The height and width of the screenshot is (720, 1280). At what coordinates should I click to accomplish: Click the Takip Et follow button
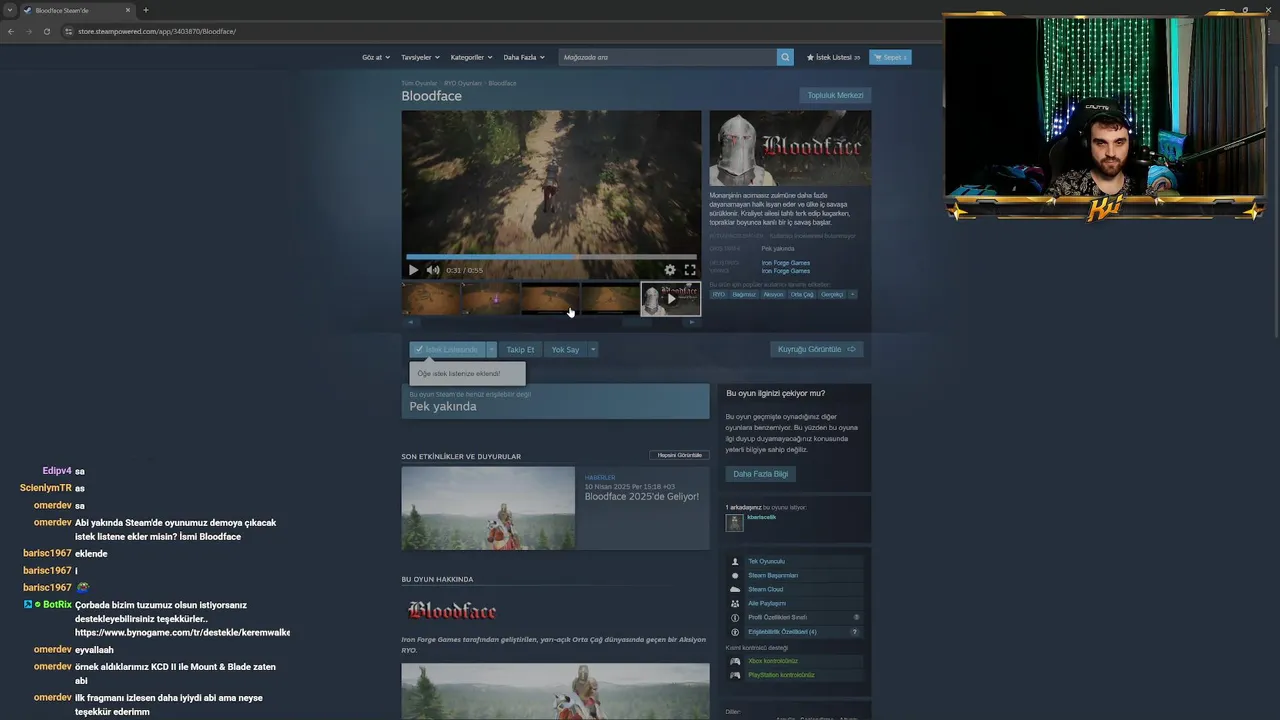point(520,349)
